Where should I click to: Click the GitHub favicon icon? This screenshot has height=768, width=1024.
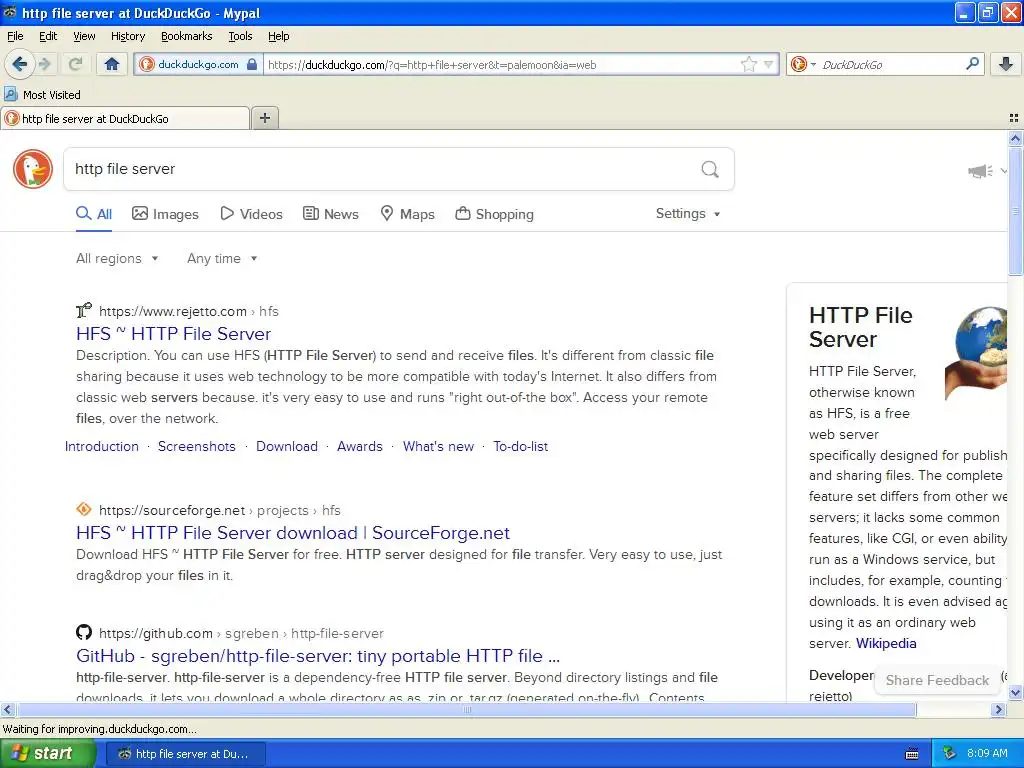click(84, 632)
